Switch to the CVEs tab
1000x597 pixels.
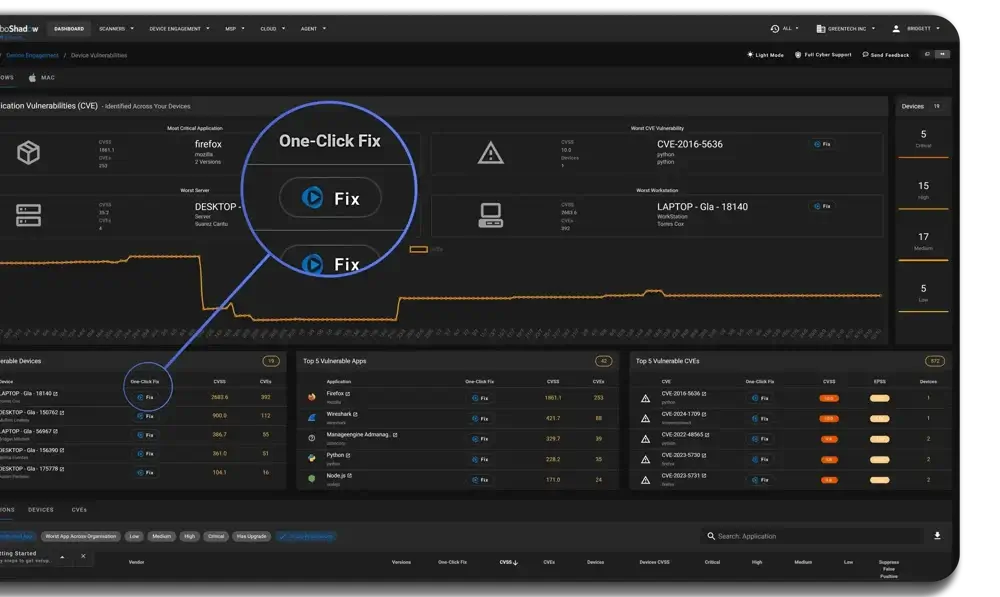click(79, 509)
